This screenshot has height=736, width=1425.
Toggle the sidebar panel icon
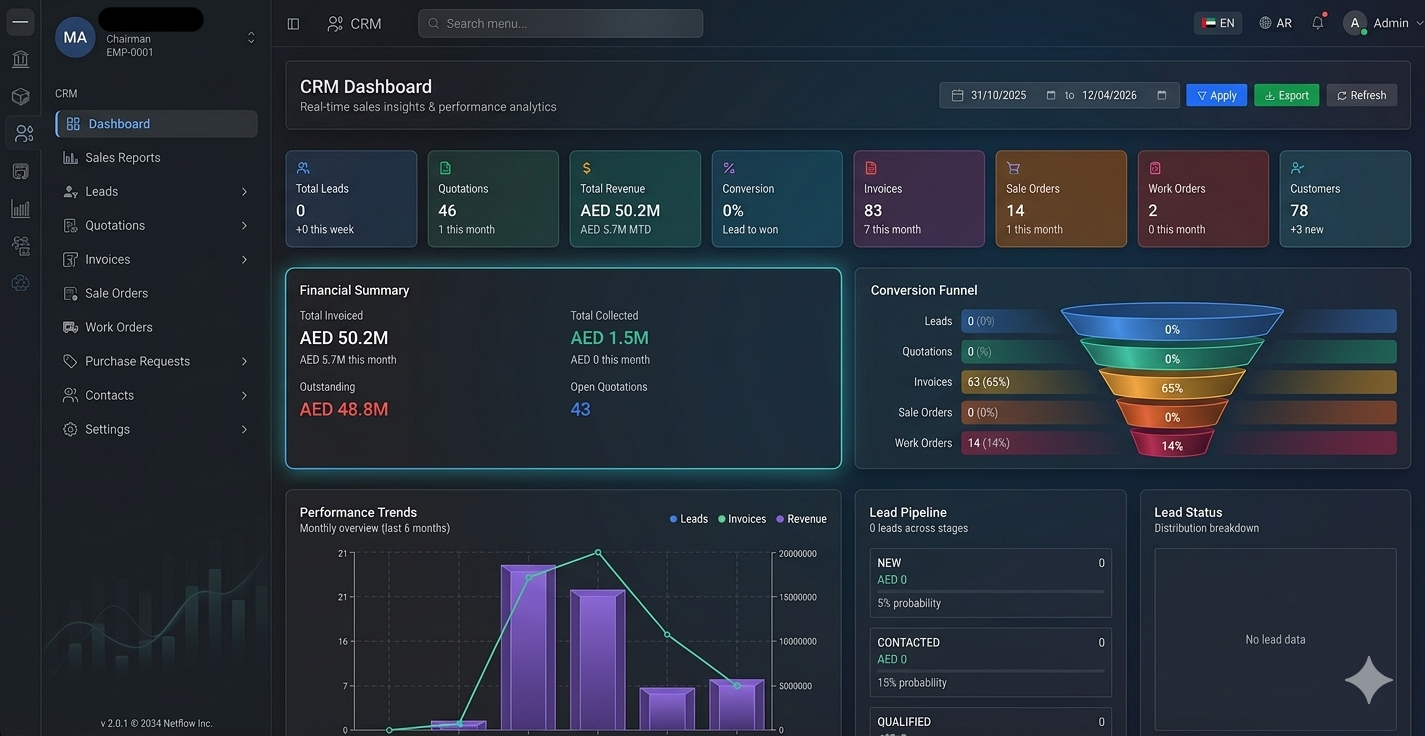[x=293, y=24]
